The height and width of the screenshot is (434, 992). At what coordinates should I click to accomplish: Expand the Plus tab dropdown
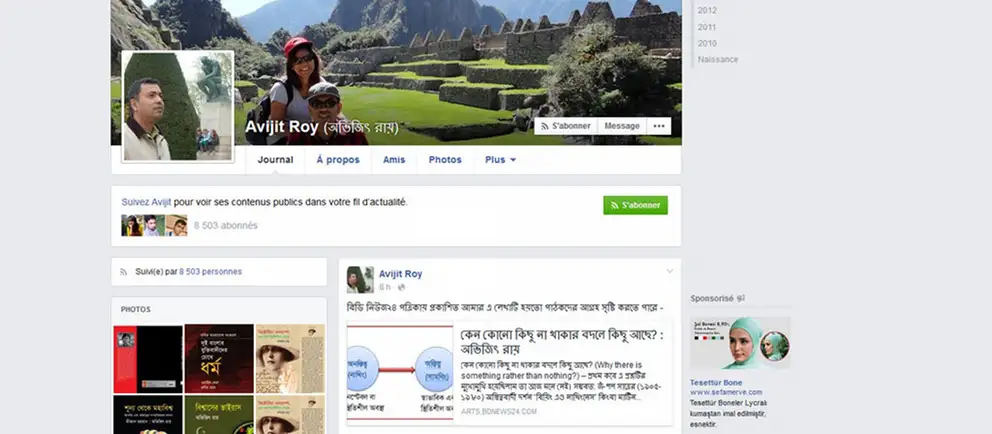[500, 160]
